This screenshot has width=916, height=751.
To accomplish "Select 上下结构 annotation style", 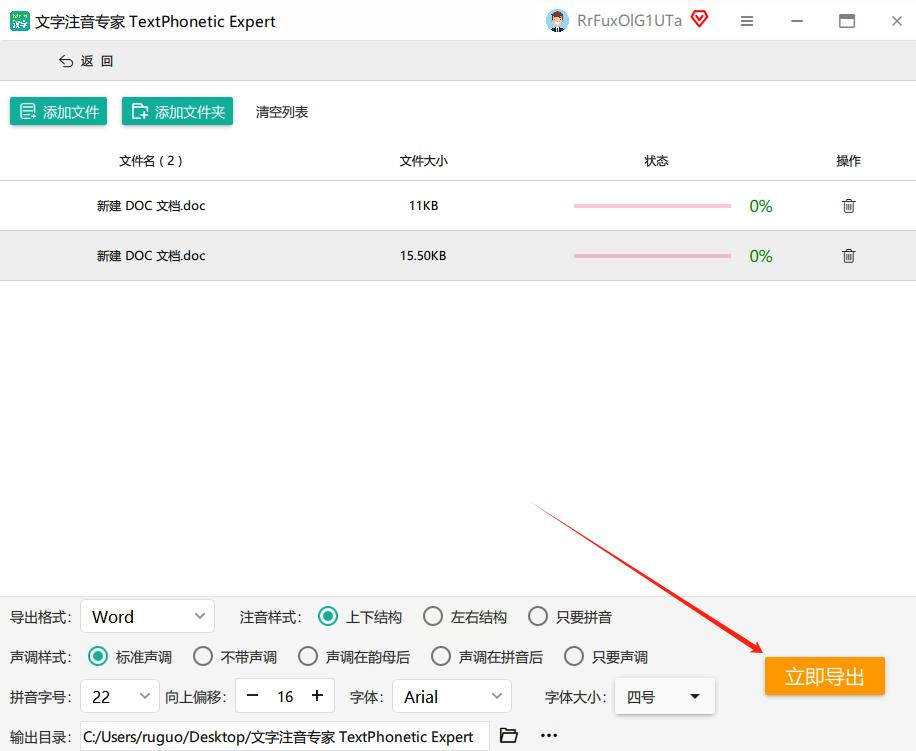I will point(360,617).
